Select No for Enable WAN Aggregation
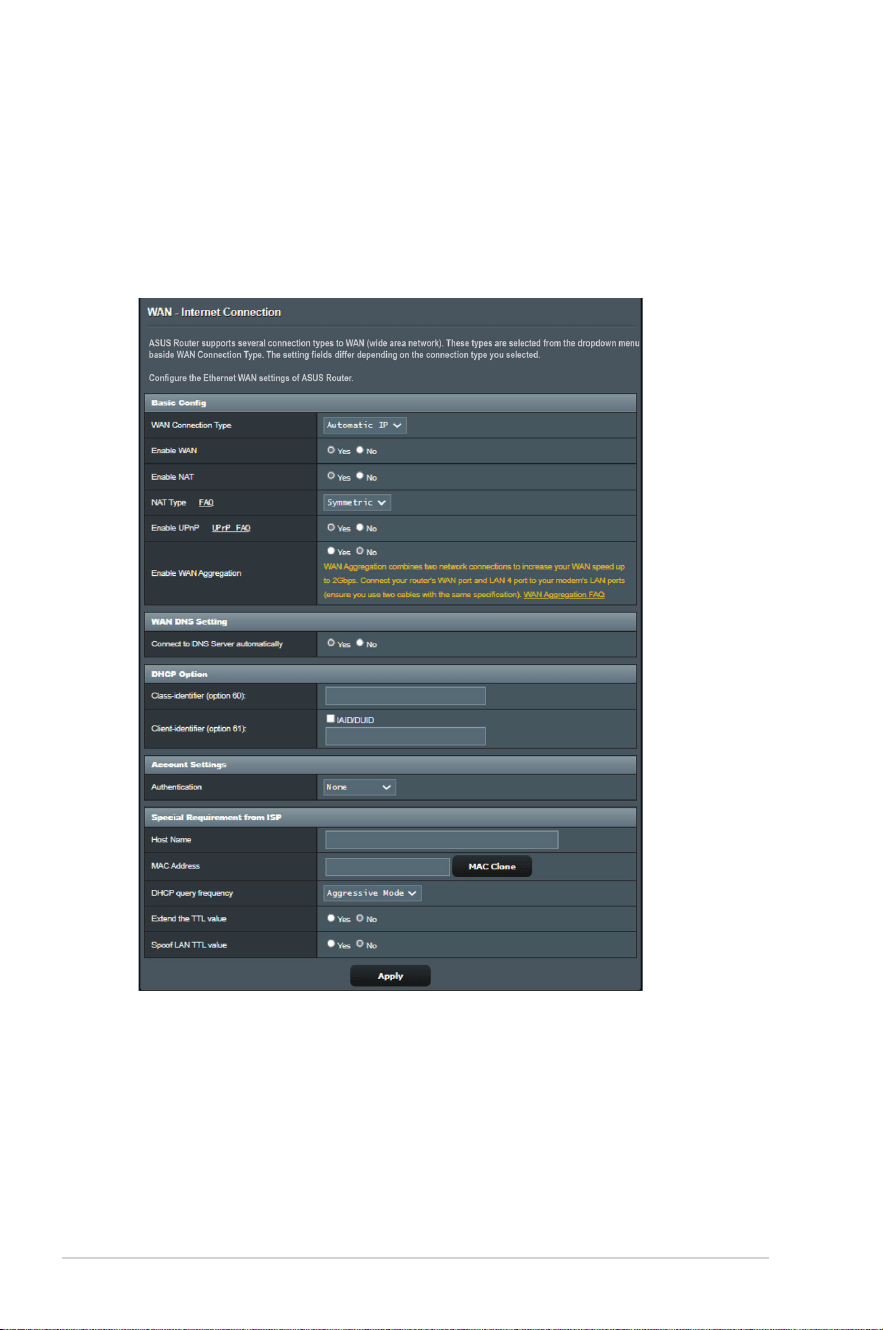Screen dimensions: 883x1330 pyautogui.click(x=359, y=550)
